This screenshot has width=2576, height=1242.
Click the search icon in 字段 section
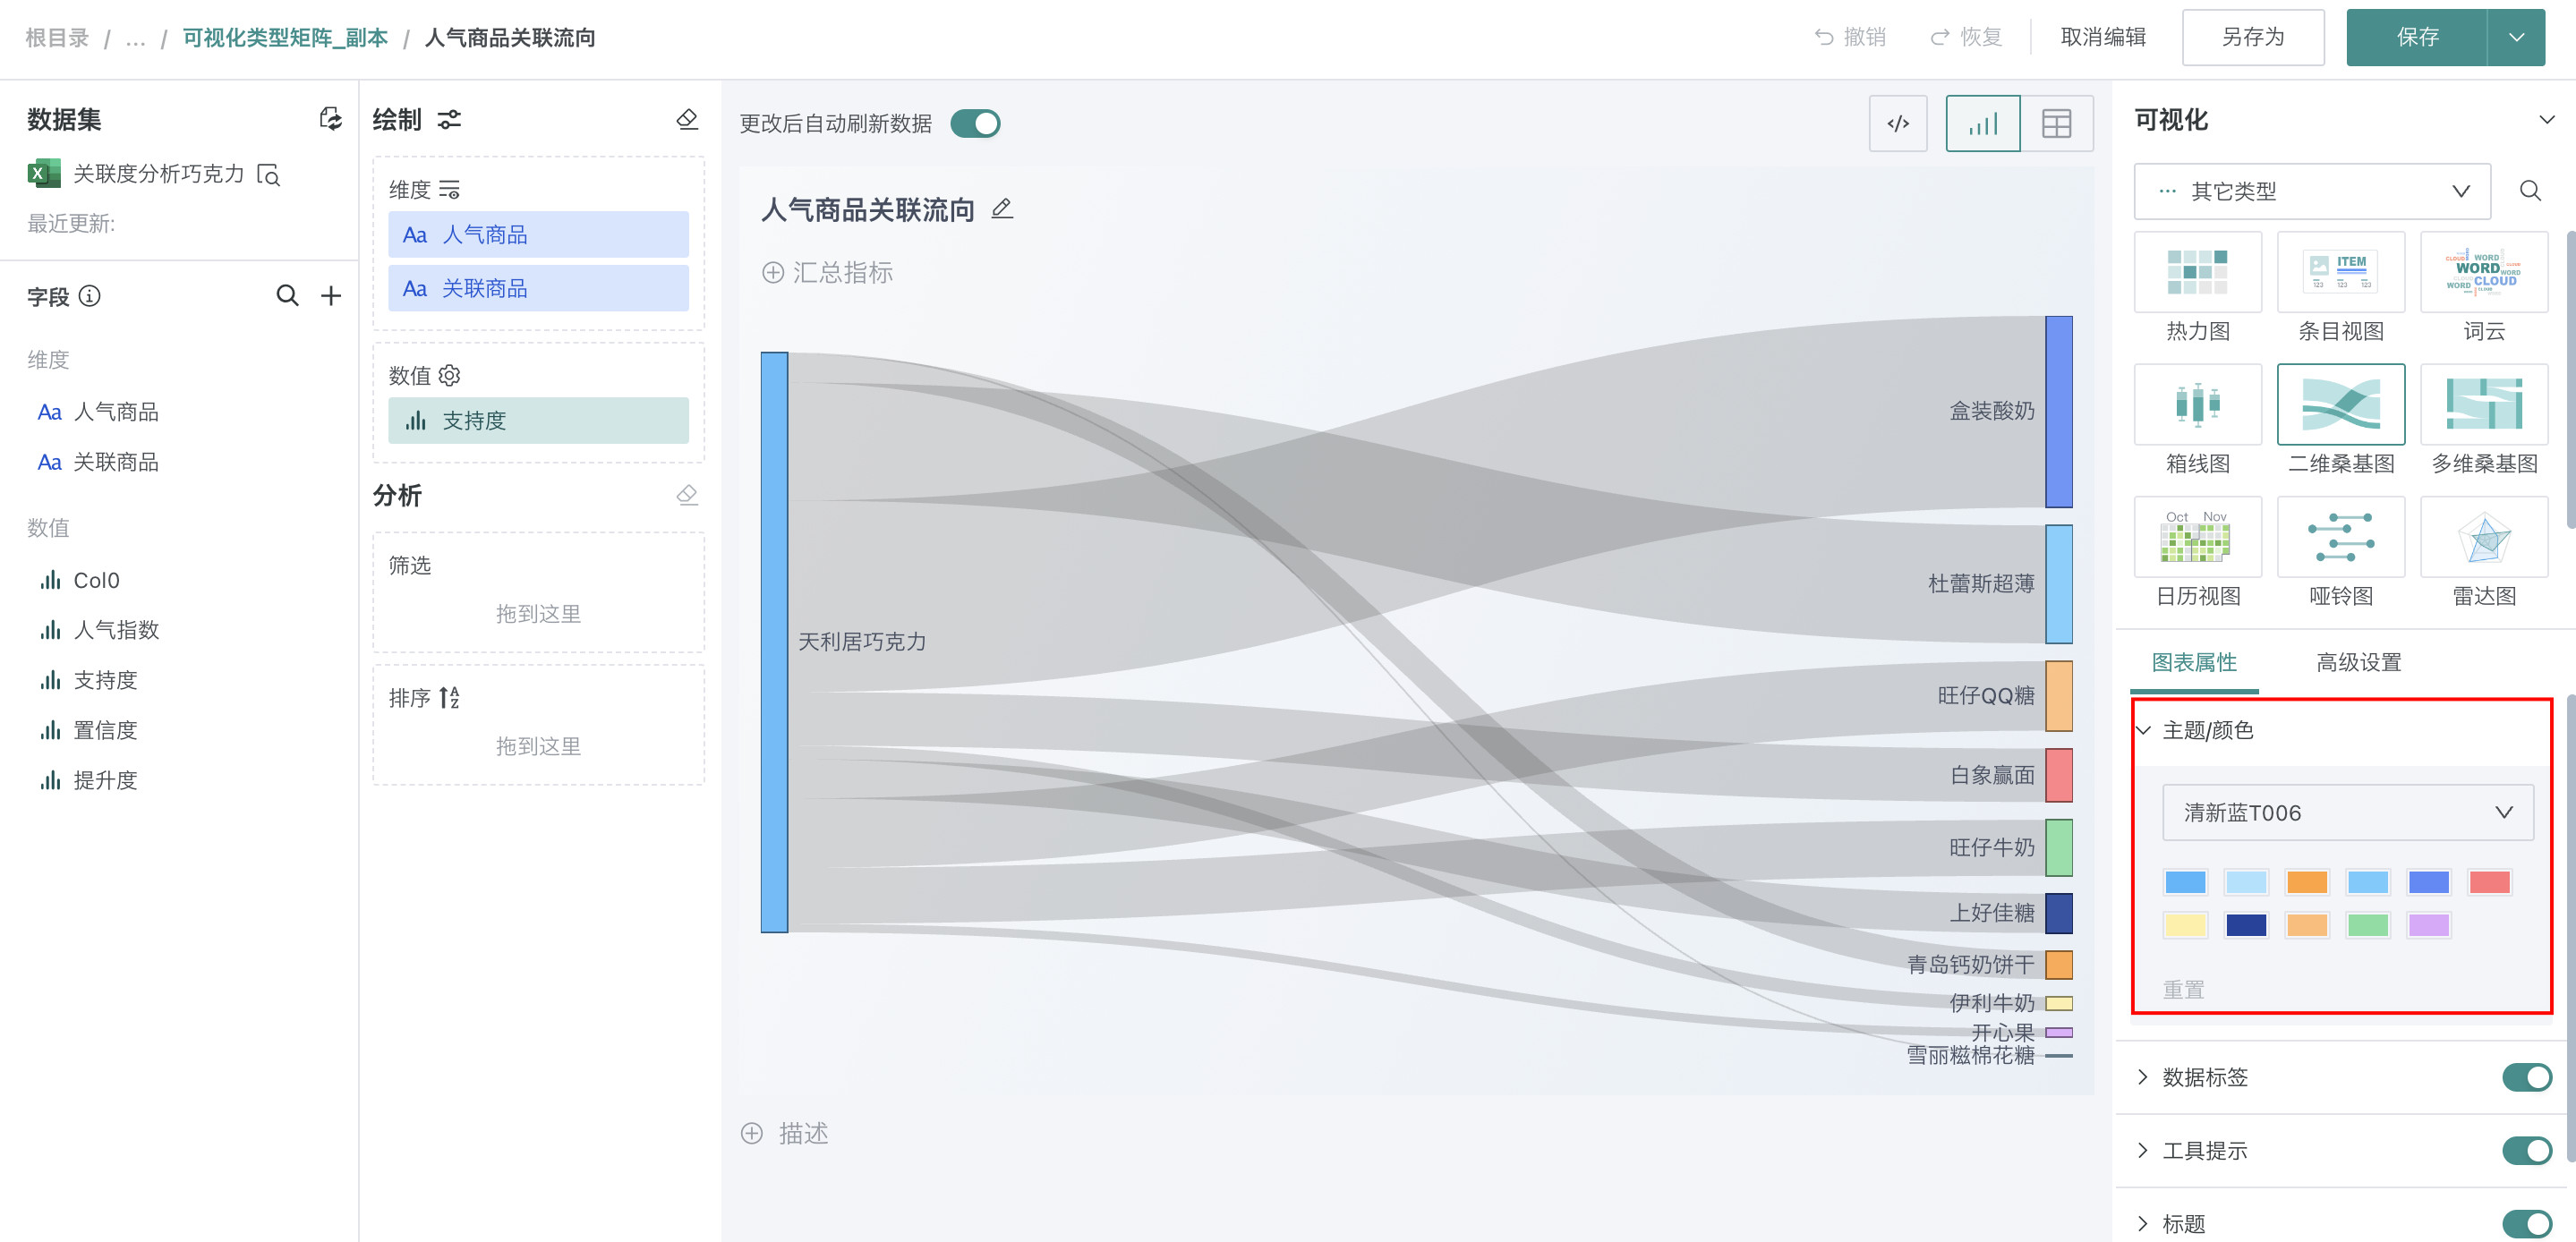click(x=287, y=295)
